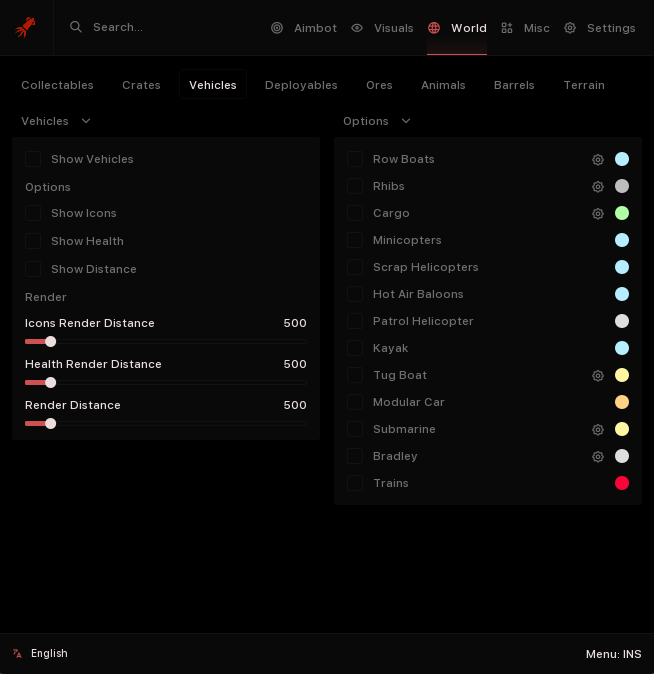
Task: Open Tug Boat gear settings
Action: (x=598, y=376)
